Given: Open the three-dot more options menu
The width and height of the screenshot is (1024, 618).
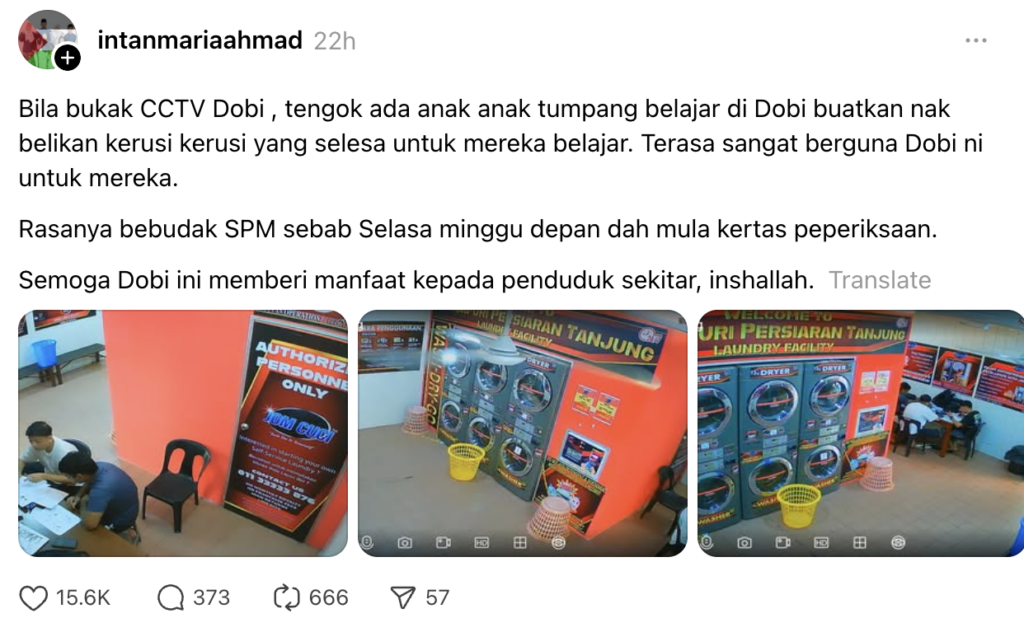Looking at the screenshot, I should [x=976, y=41].
